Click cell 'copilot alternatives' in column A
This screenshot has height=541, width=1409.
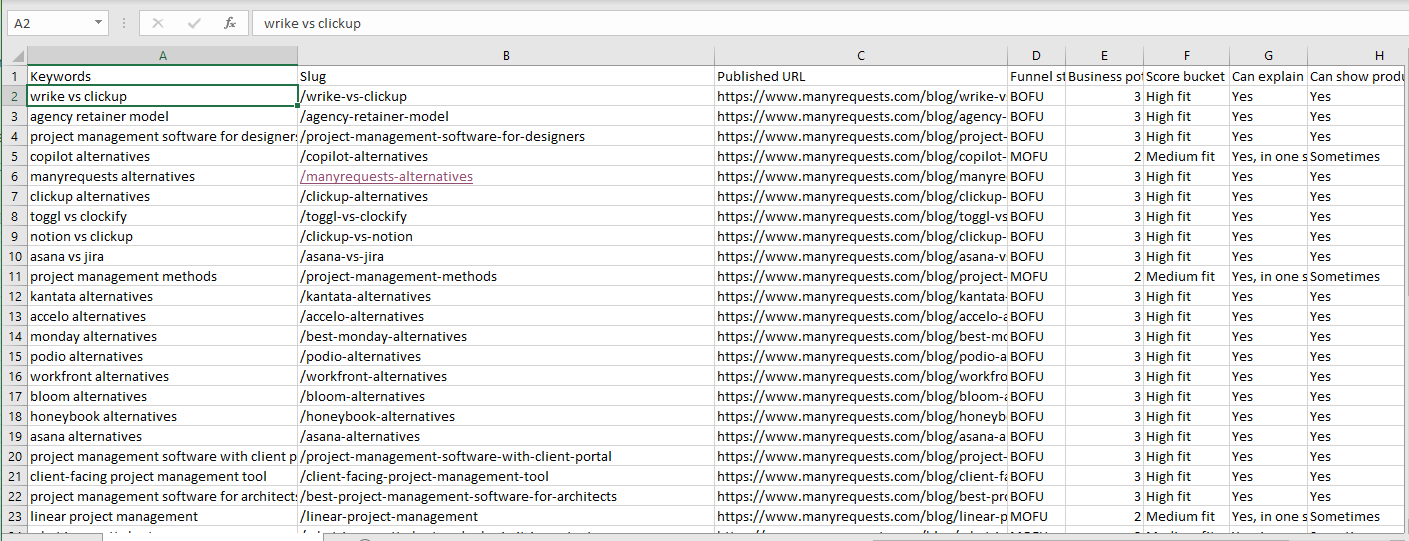[x=163, y=156]
